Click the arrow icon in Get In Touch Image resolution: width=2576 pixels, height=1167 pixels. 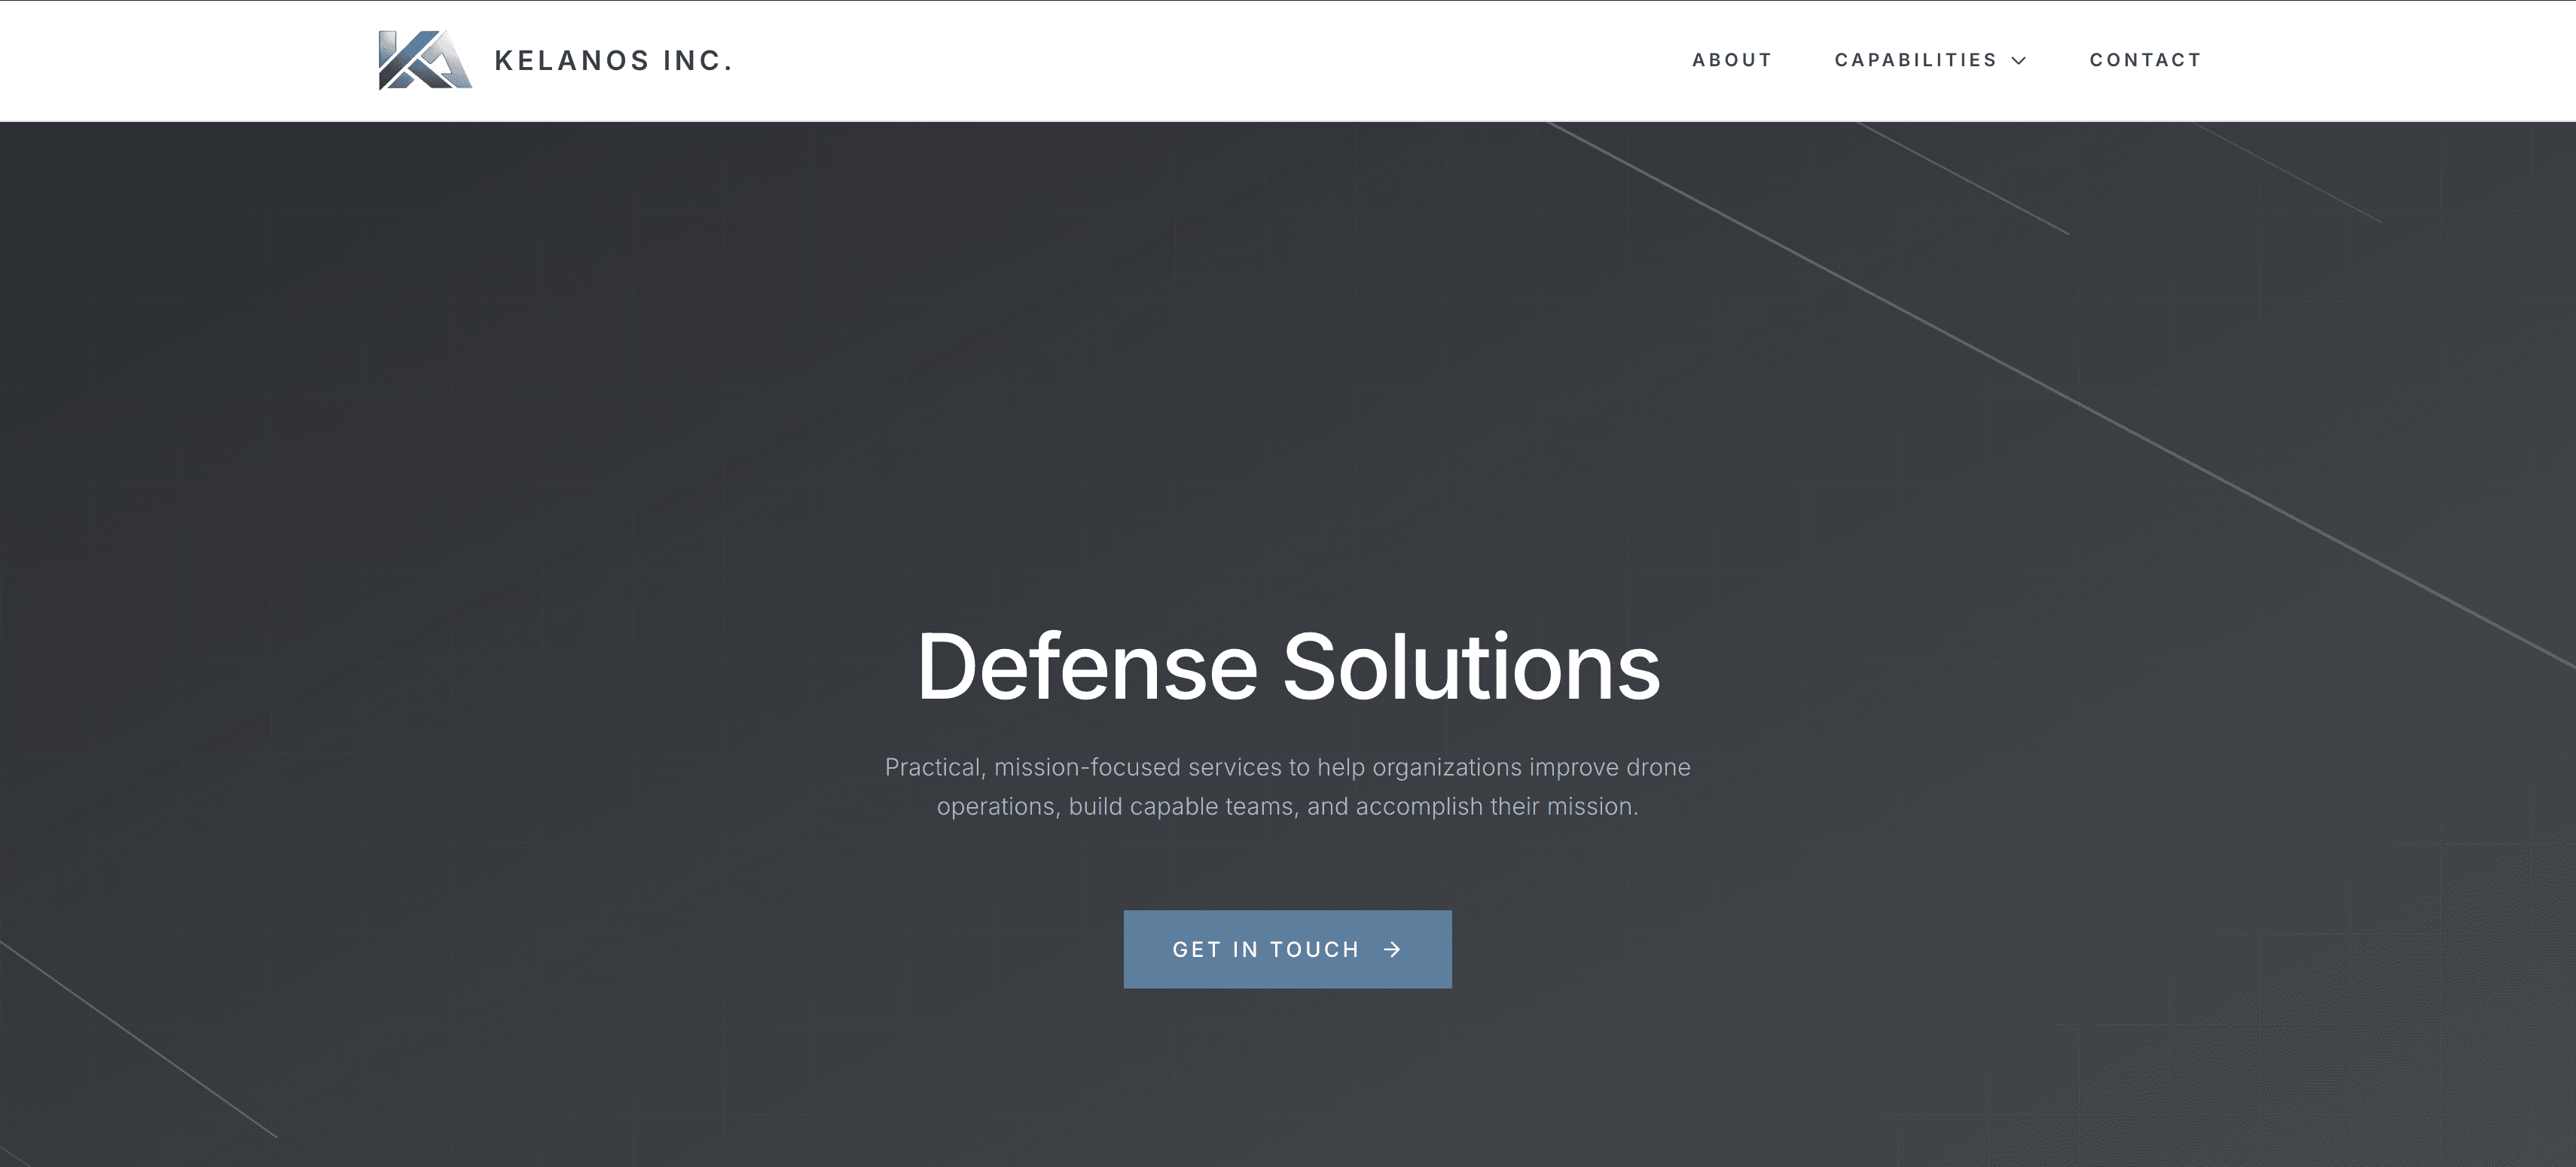pos(1392,949)
